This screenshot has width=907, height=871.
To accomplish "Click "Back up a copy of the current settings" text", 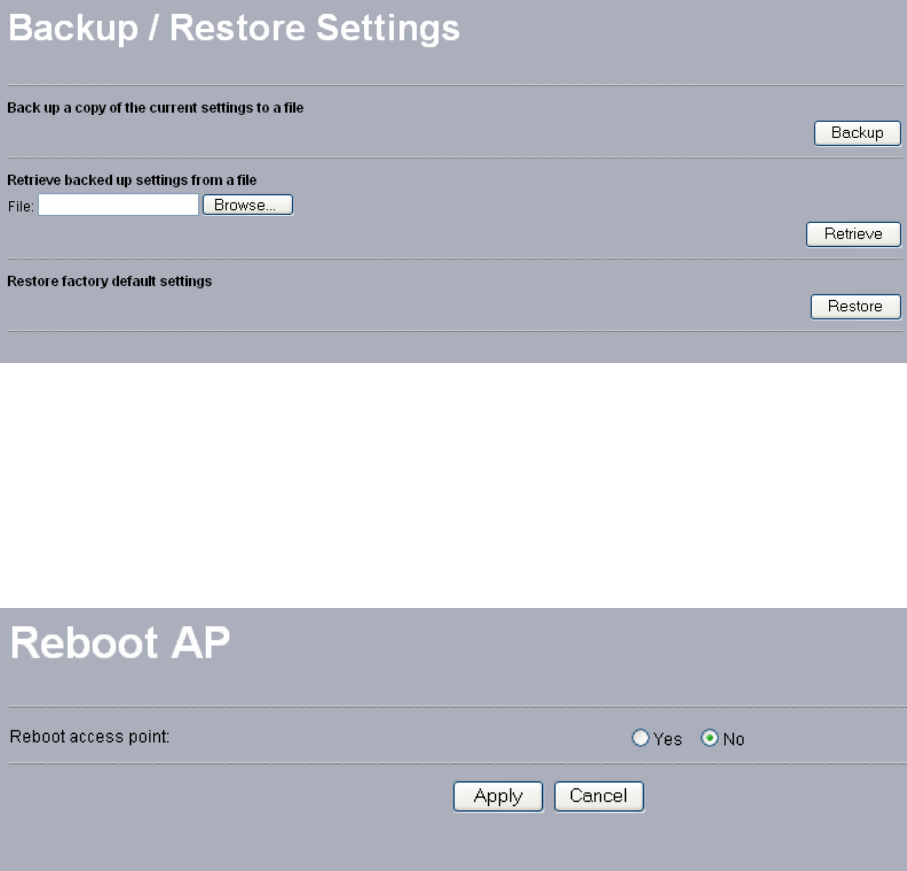I will [155, 107].
